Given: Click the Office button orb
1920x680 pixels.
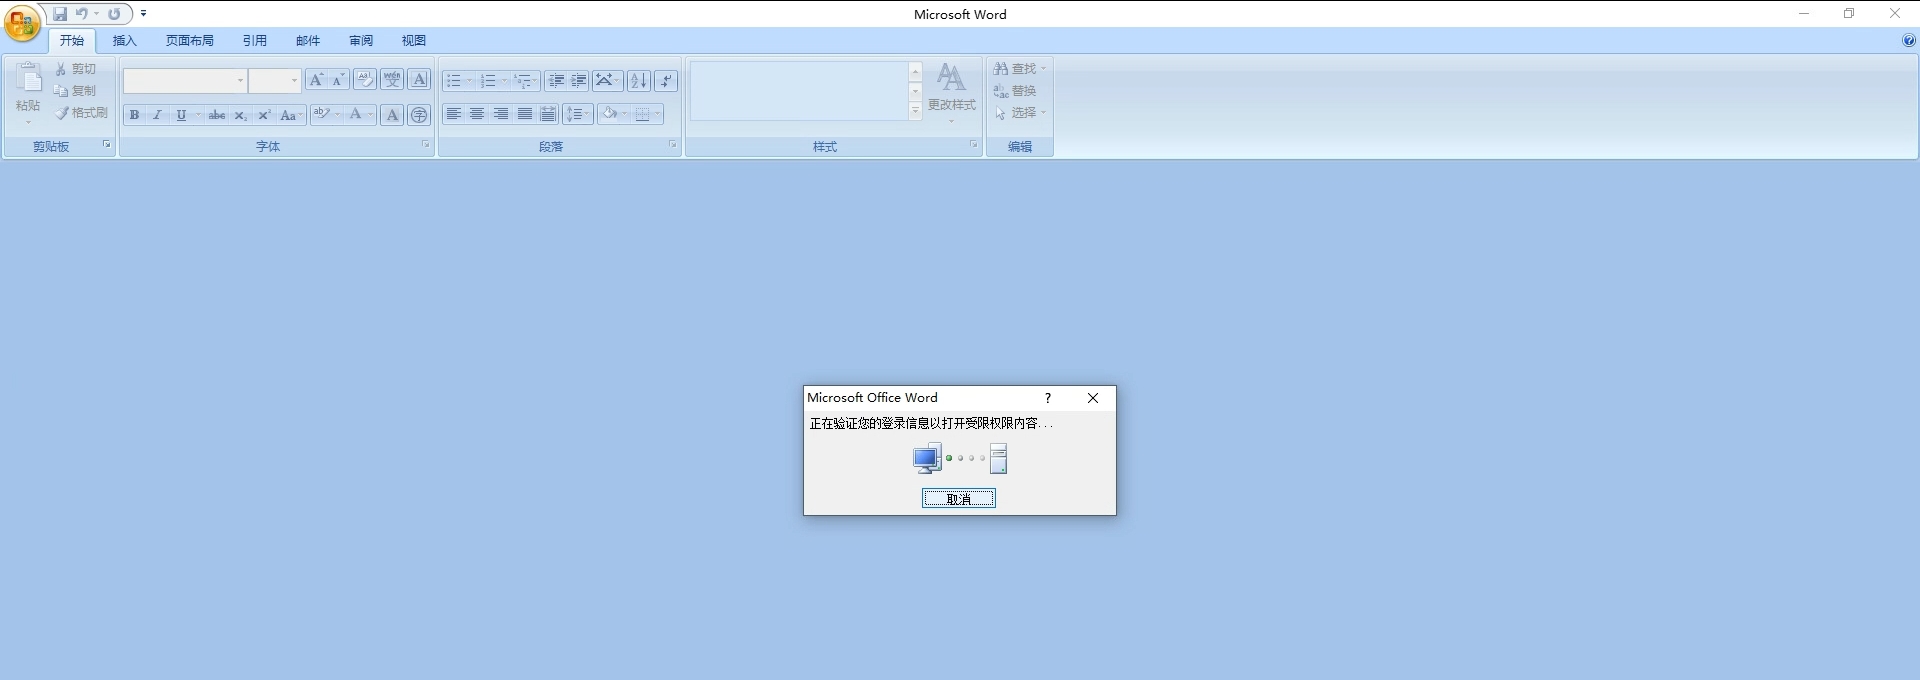Looking at the screenshot, I should coord(22,22).
